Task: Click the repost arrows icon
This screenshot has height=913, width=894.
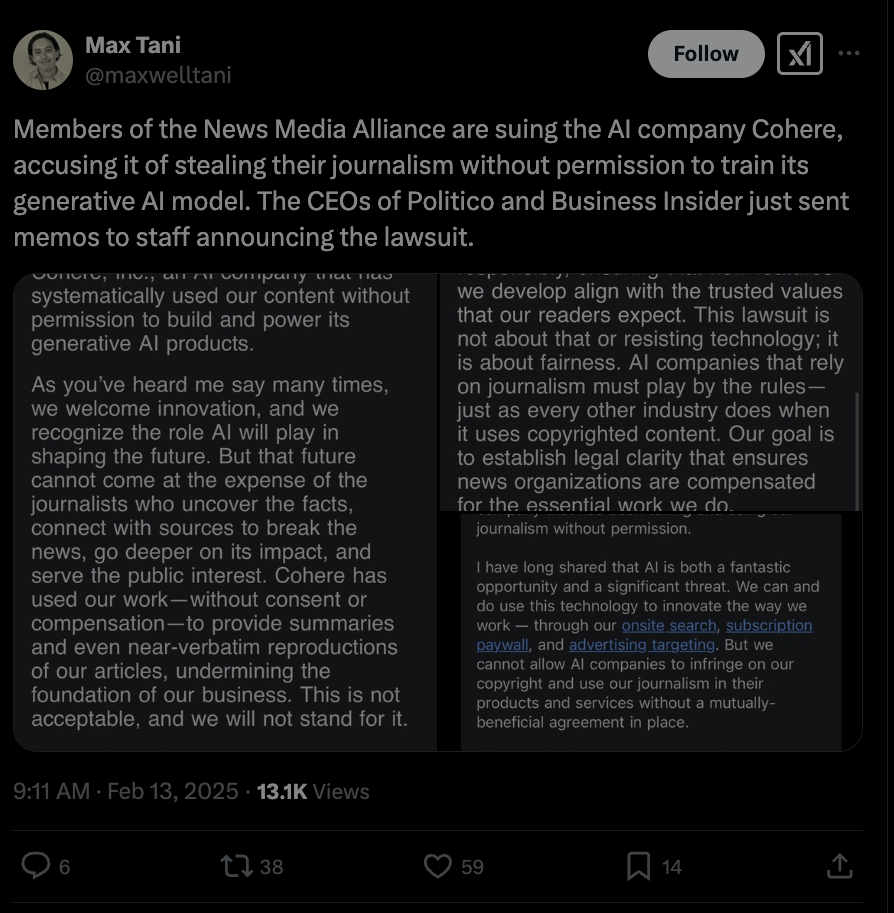Action: coord(236,866)
